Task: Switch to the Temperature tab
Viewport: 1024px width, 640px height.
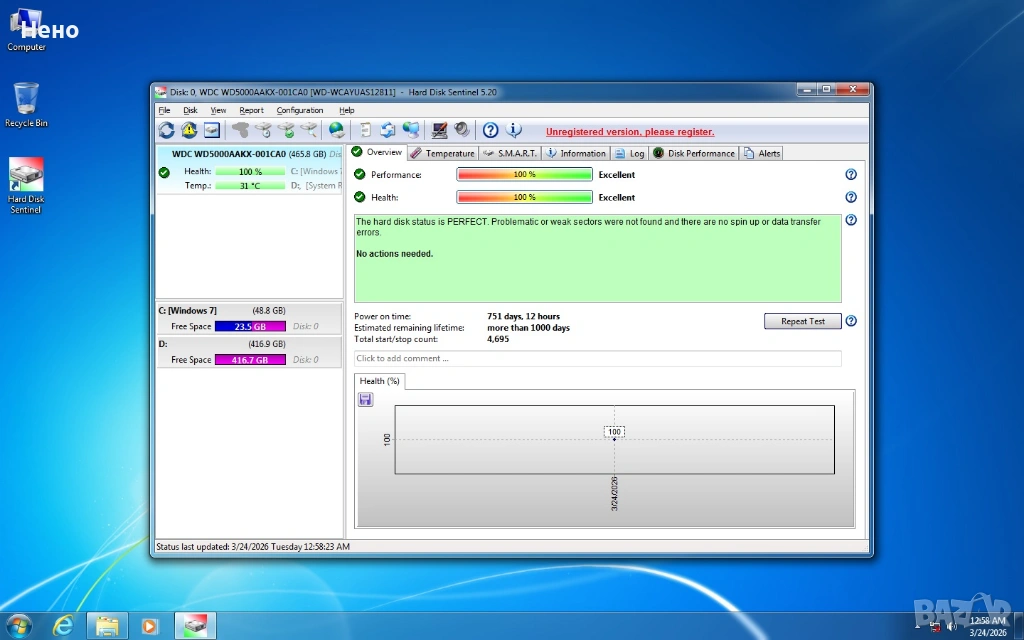Action: pyautogui.click(x=443, y=153)
